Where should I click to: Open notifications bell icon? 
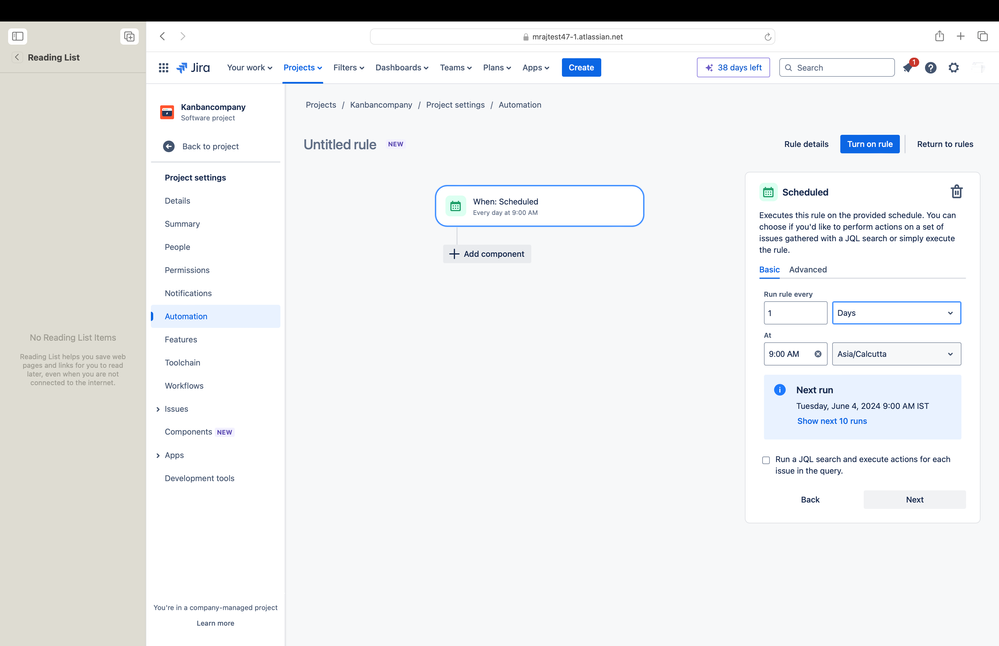point(908,68)
